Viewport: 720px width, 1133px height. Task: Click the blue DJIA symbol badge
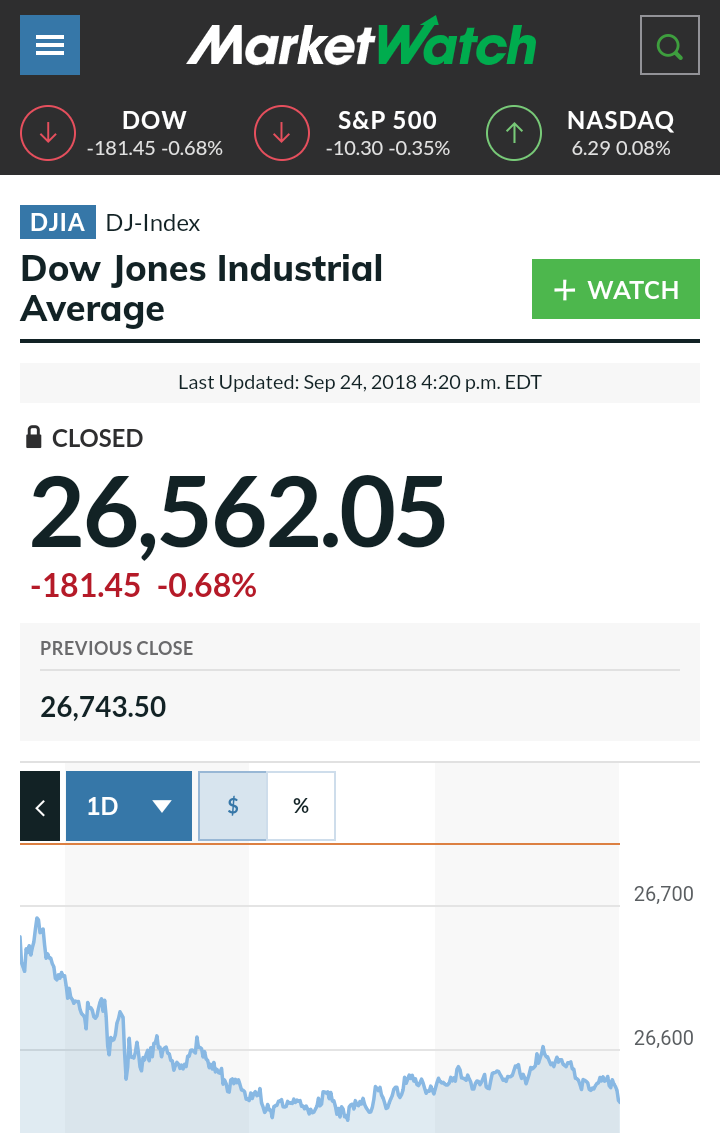click(x=57, y=222)
